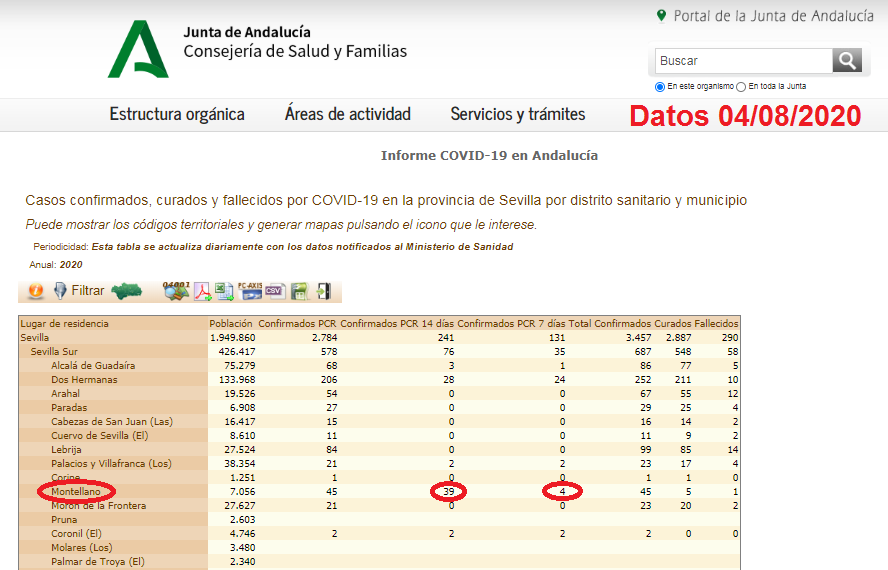Export the table to Excel
Image resolution: width=888 pixels, height=570 pixels.
[x=225, y=291]
